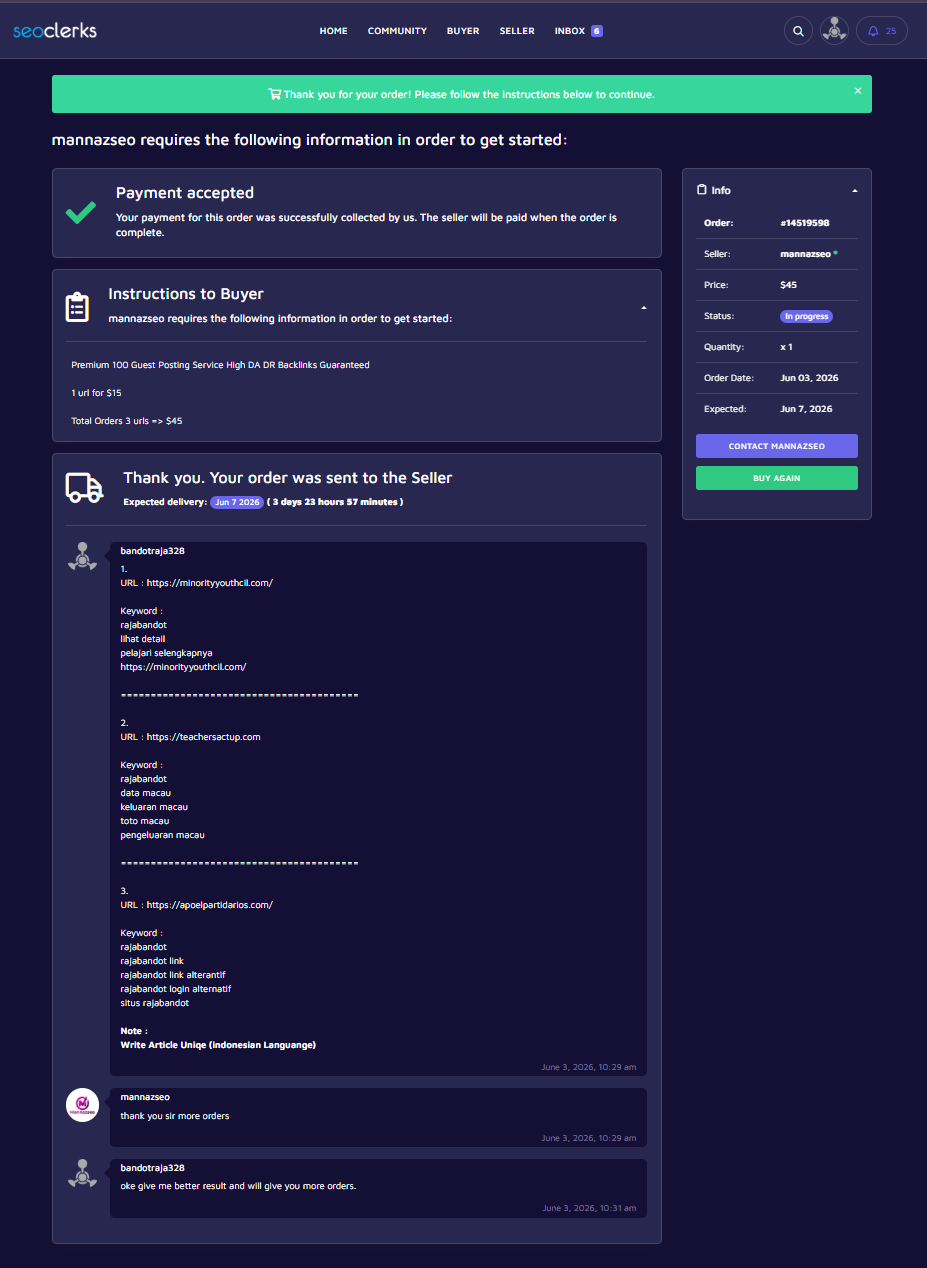This screenshot has width=927, height=1268.
Task: Open Inbox with 6 messages
Action: 578,31
